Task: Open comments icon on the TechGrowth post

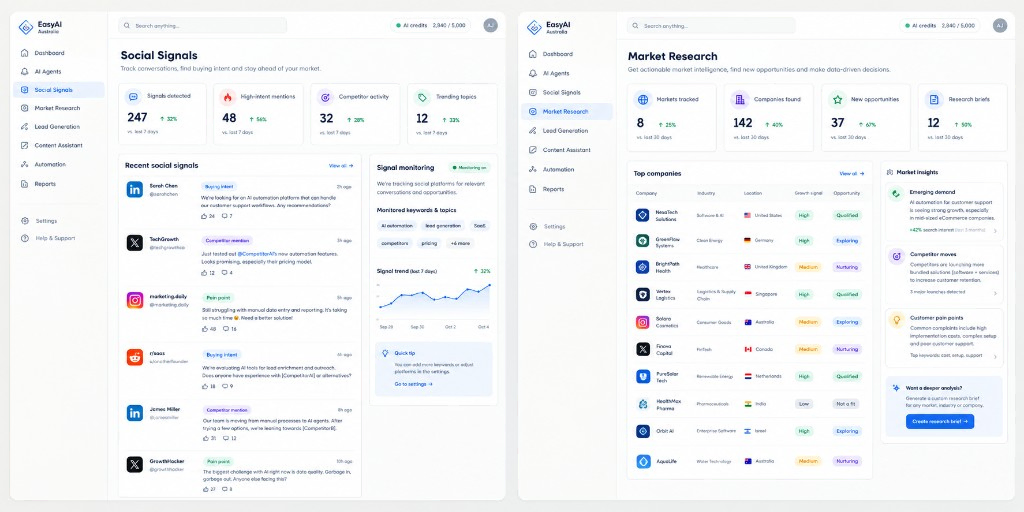Action: (224, 273)
